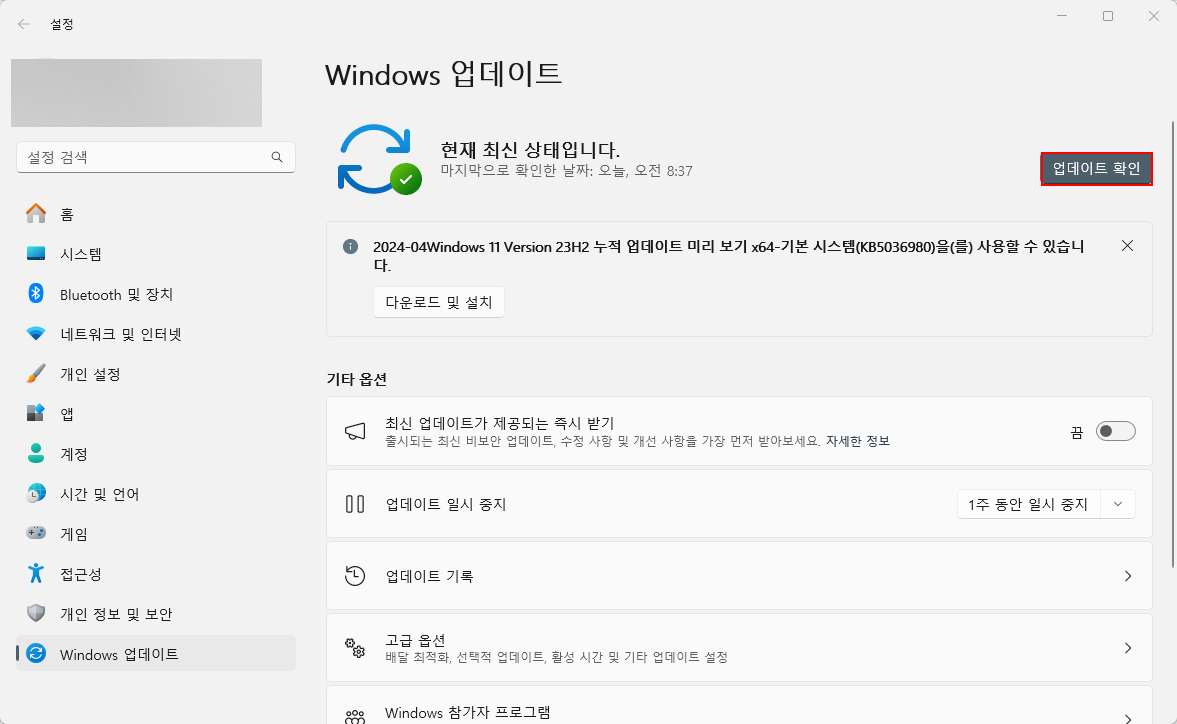
Task: Click the 1주 동안 일시 중지 button
Action: point(1028,504)
